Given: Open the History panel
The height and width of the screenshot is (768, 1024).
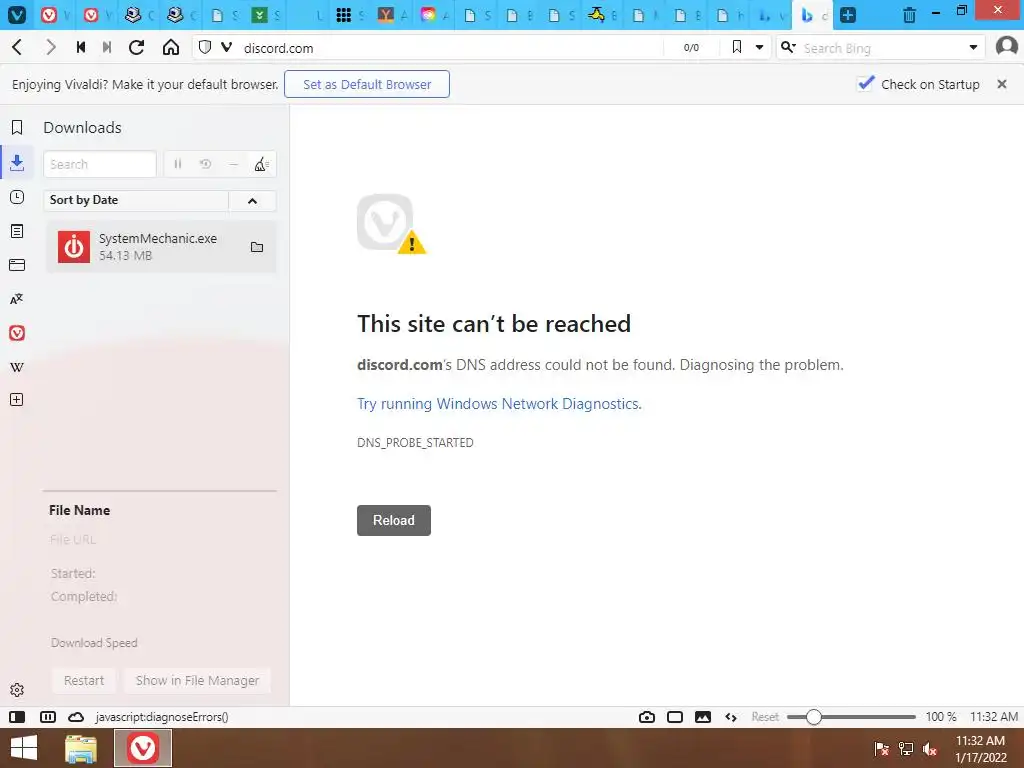Looking at the screenshot, I should coord(17,197).
